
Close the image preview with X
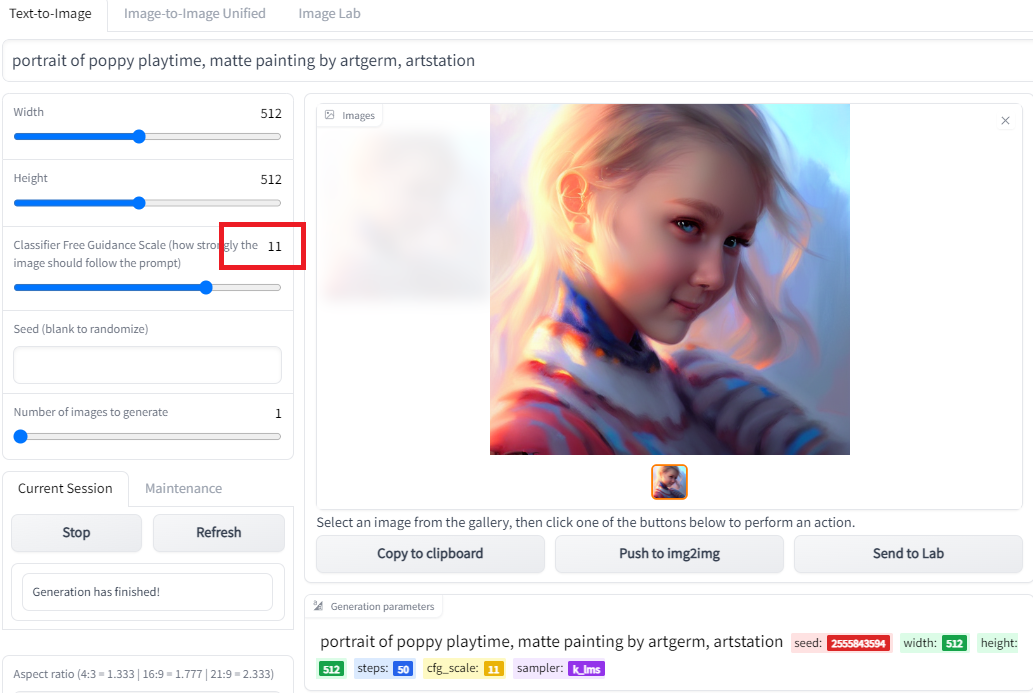click(1005, 121)
